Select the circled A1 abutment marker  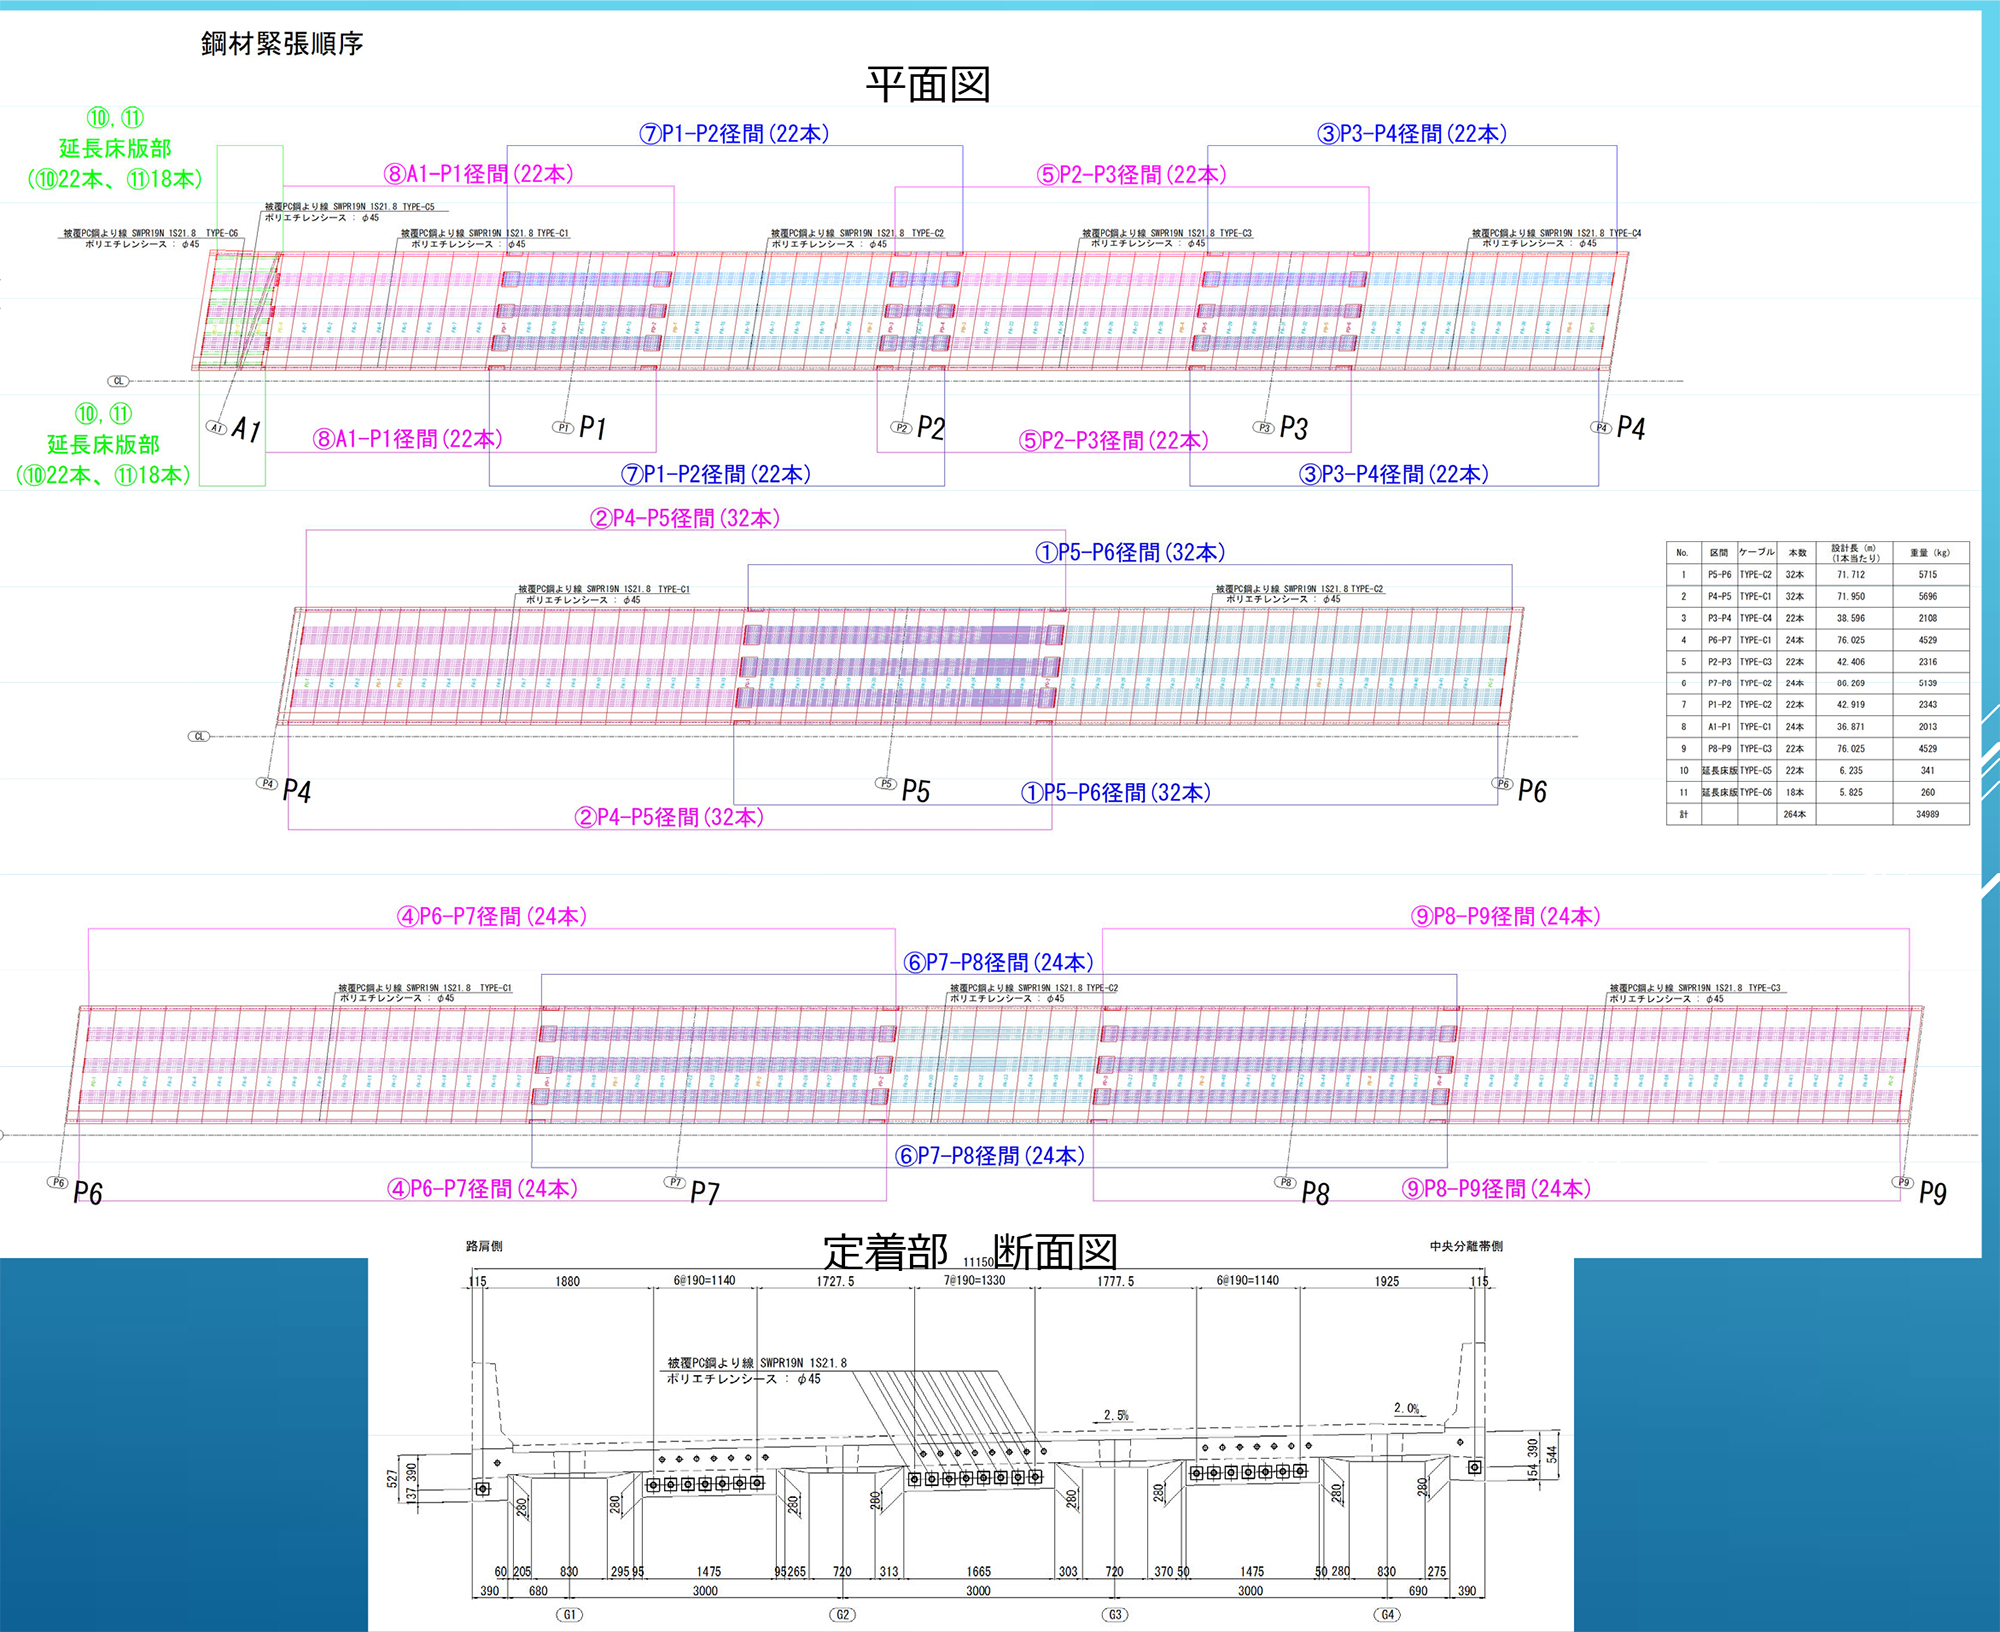click(216, 427)
